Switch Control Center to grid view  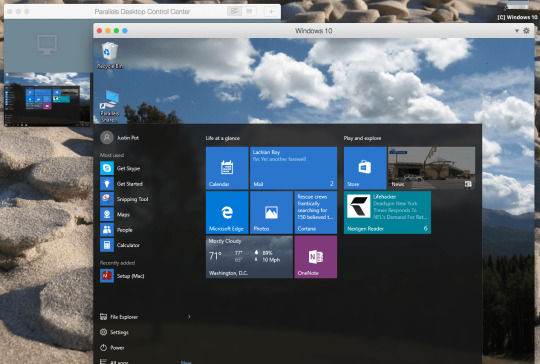tap(235, 11)
